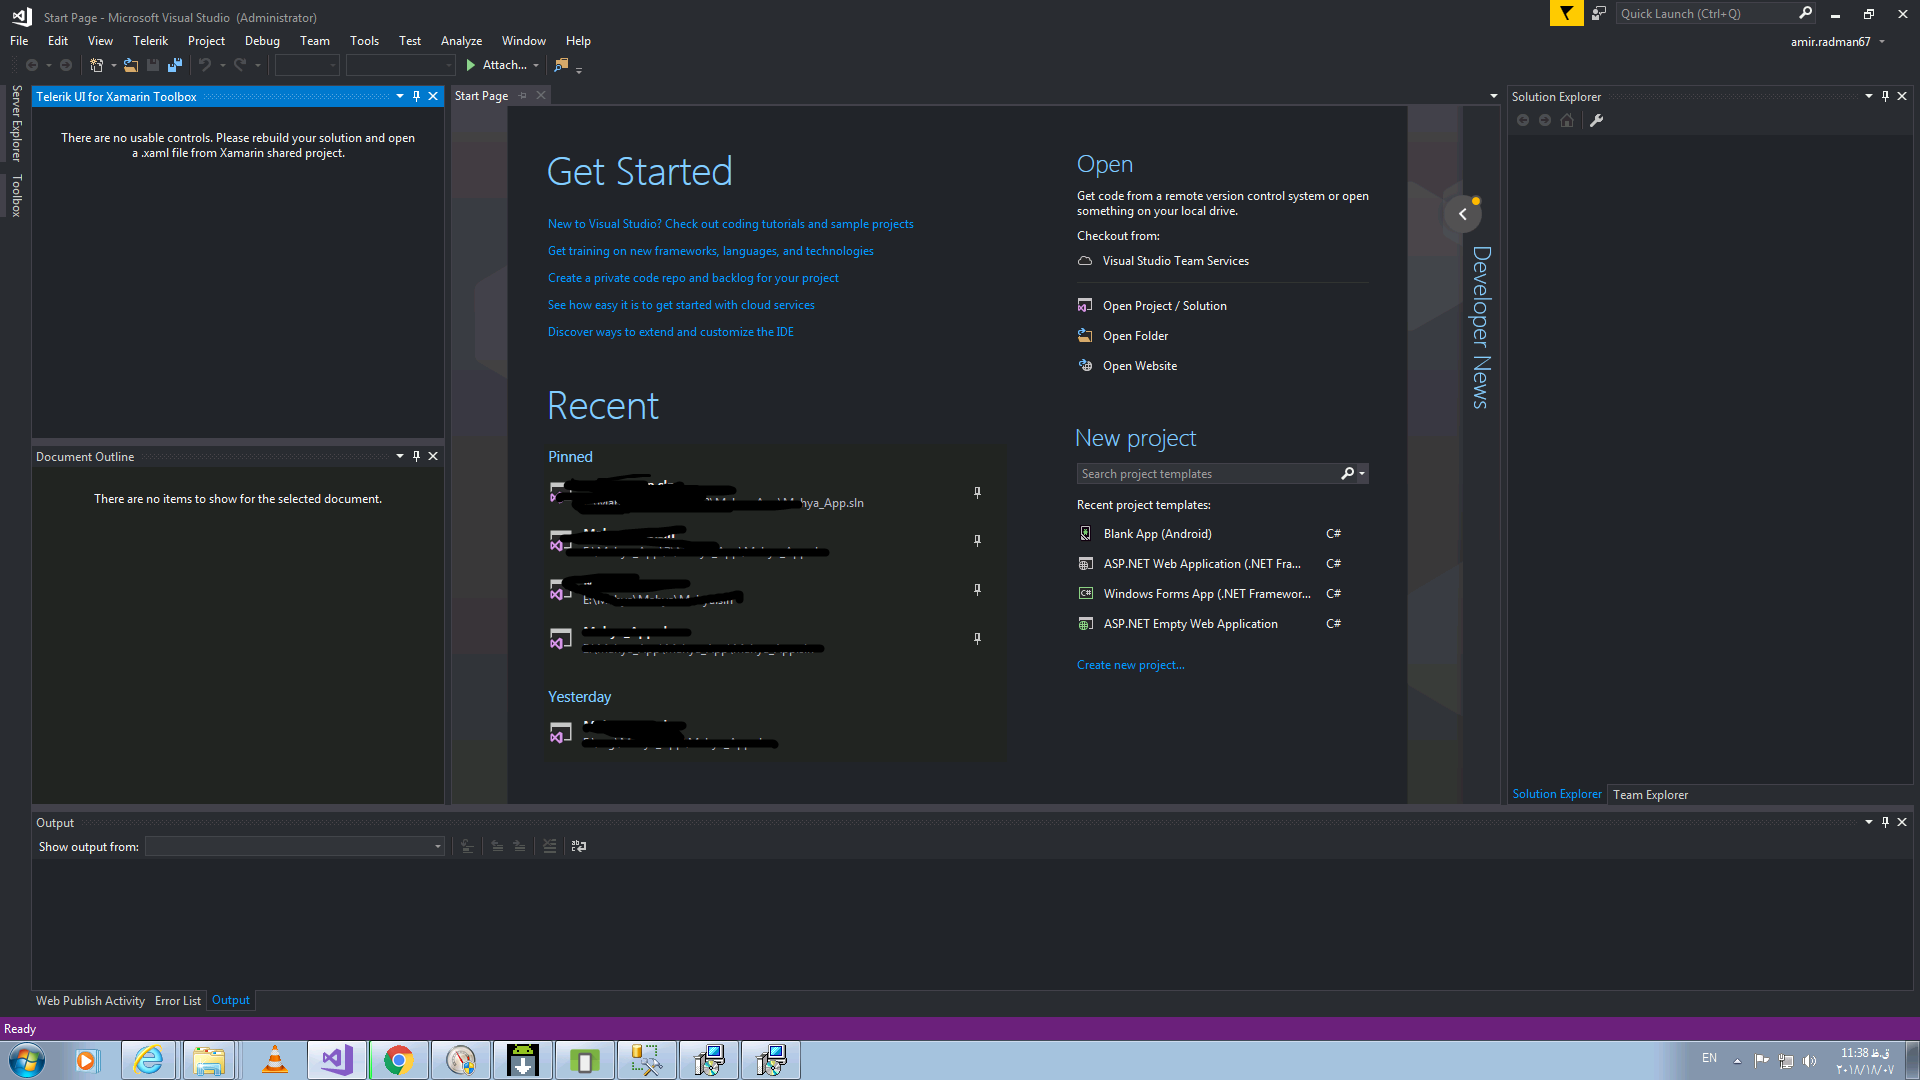
Task: Click the New Project toolbar icon
Action: coord(96,65)
